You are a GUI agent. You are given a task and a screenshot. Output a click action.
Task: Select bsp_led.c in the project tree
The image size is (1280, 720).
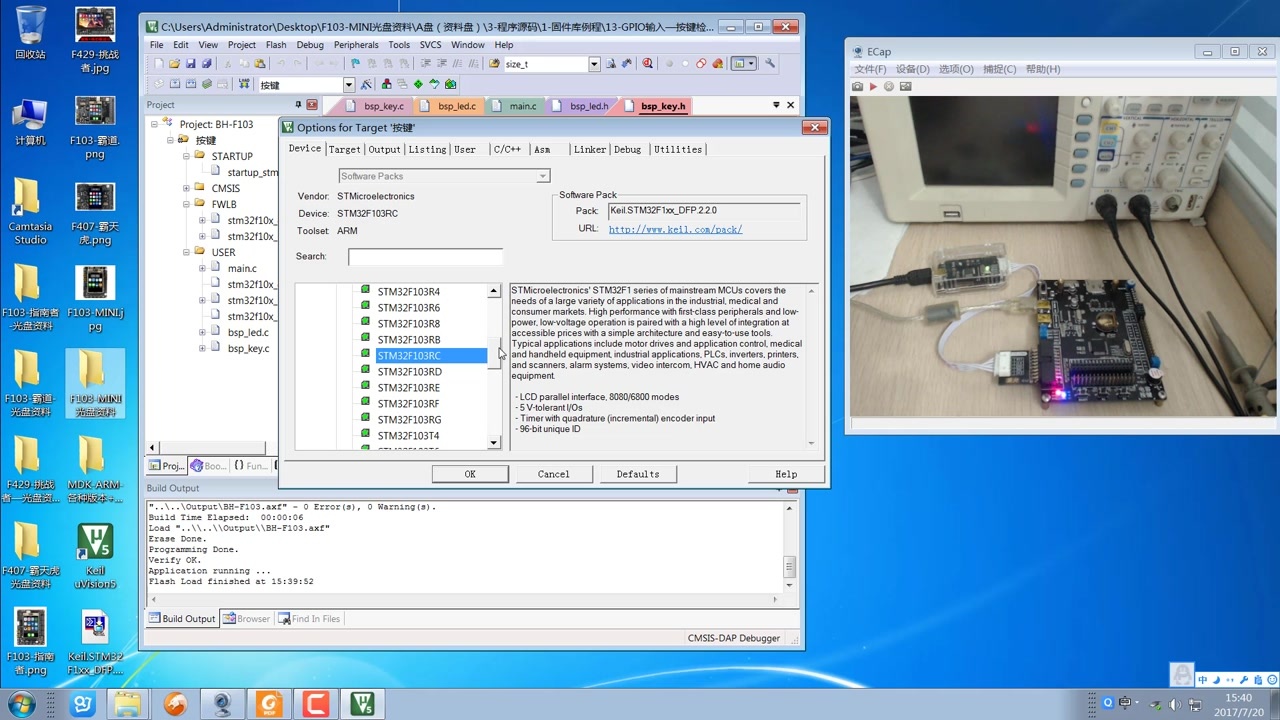(x=248, y=332)
